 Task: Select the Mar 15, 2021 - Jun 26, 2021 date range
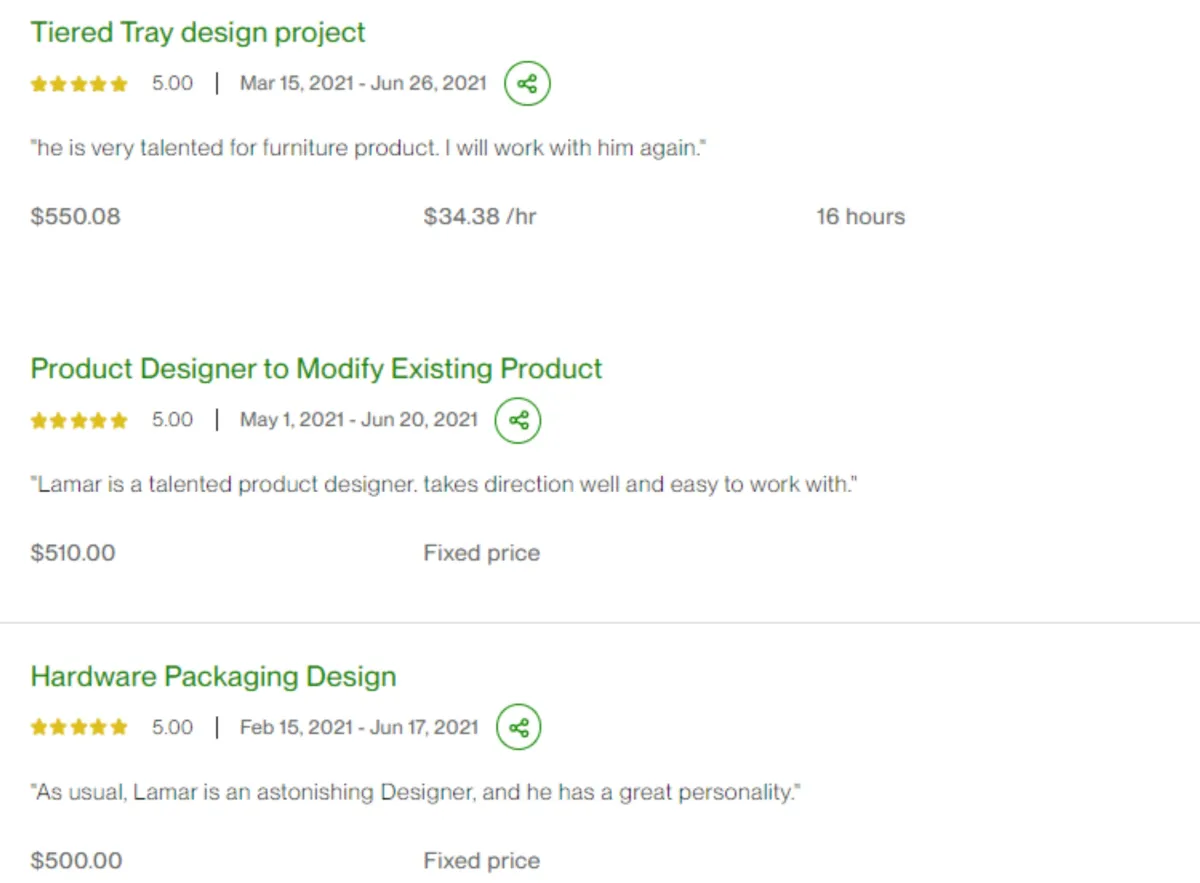point(363,83)
